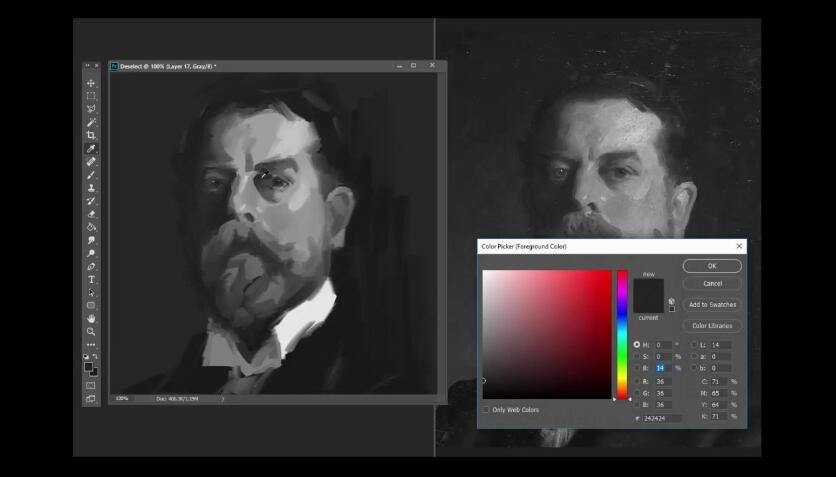Open the status bar info arrow menu
Screen dimensions: 836x477
(x=223, y=398)
